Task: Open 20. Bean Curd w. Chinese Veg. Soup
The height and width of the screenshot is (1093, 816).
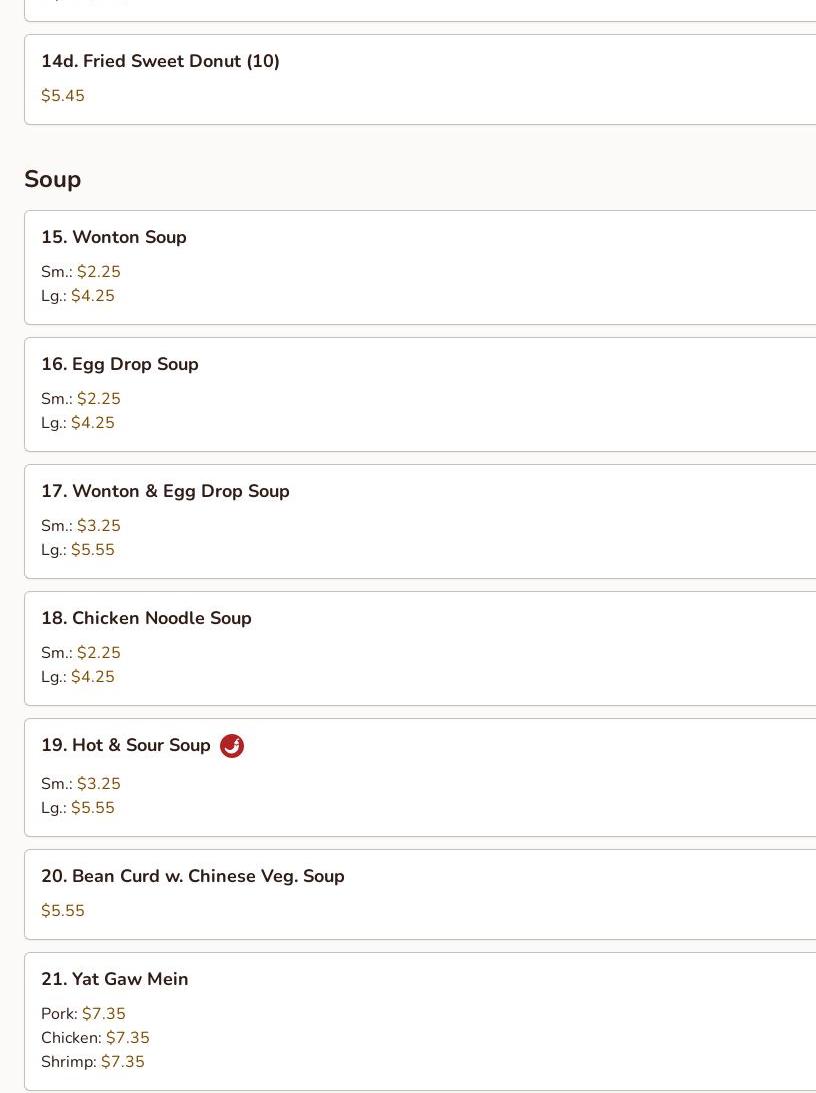Action: click(193, 877)
